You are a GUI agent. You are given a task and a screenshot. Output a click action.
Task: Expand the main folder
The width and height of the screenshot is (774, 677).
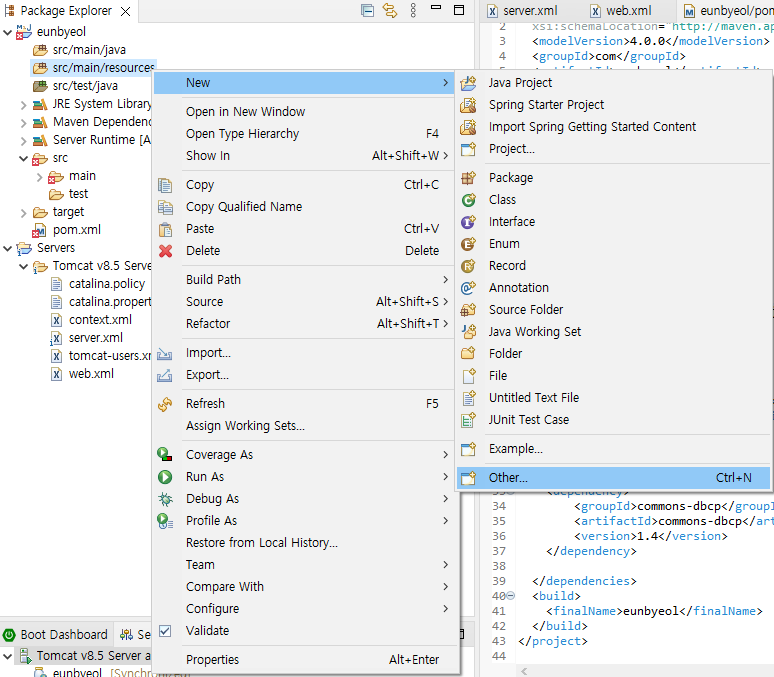(39, 177)
